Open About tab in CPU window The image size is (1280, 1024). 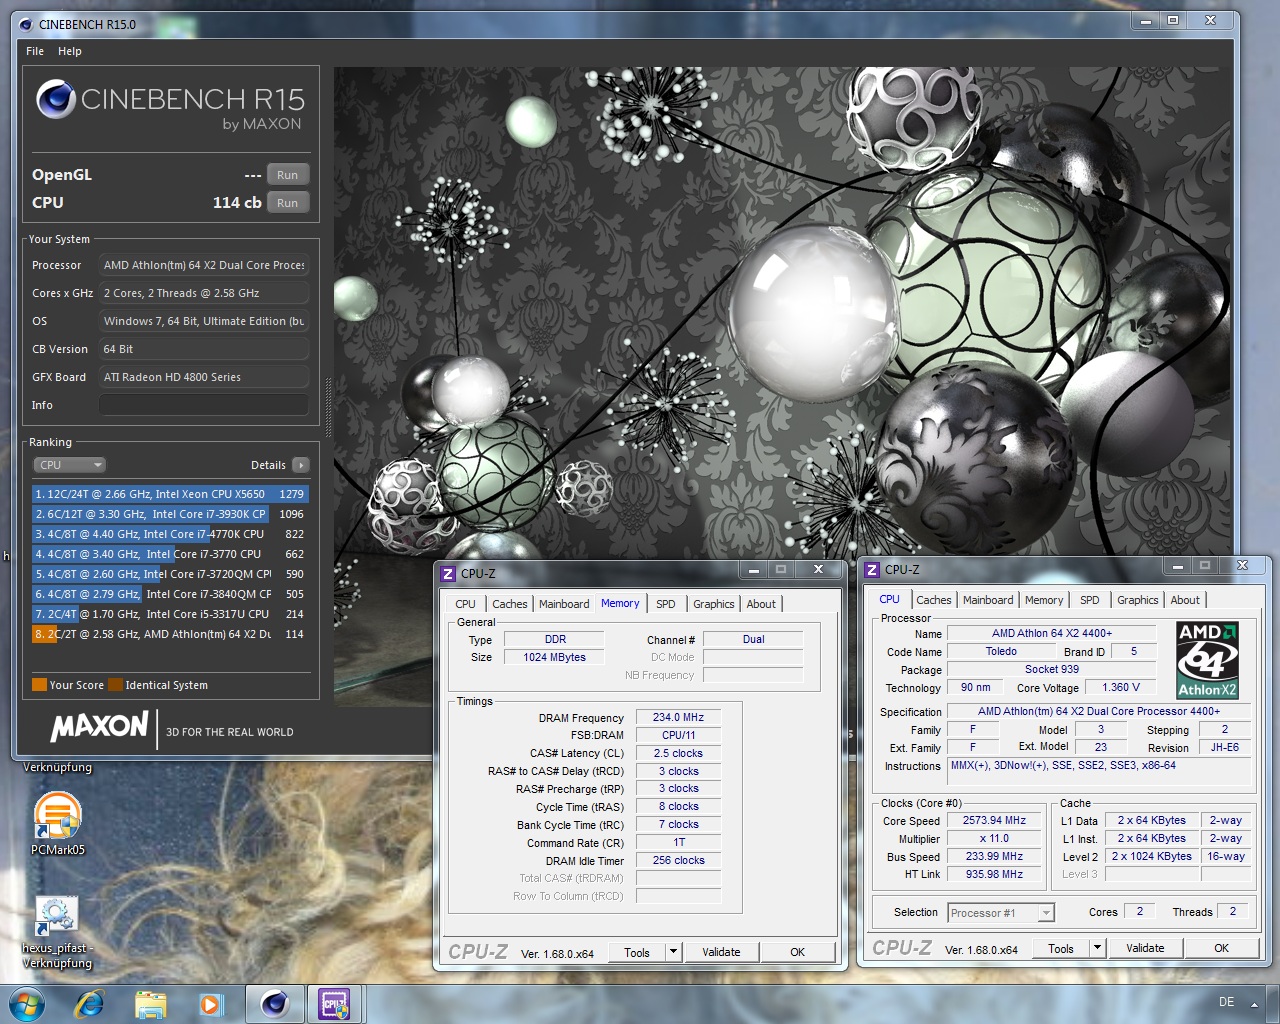[x=1185, y=600]
